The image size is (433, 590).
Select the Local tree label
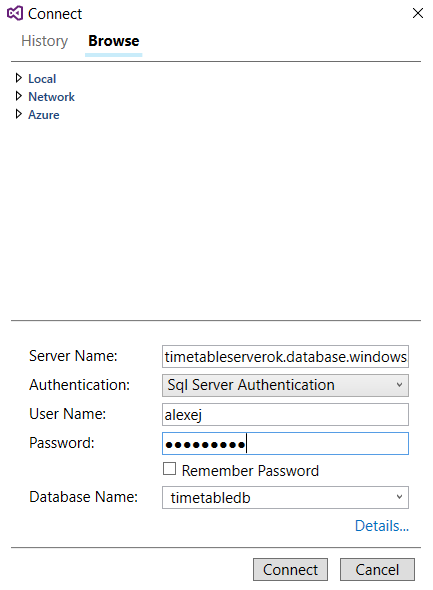pyautogui.click(x=42, y=79)
